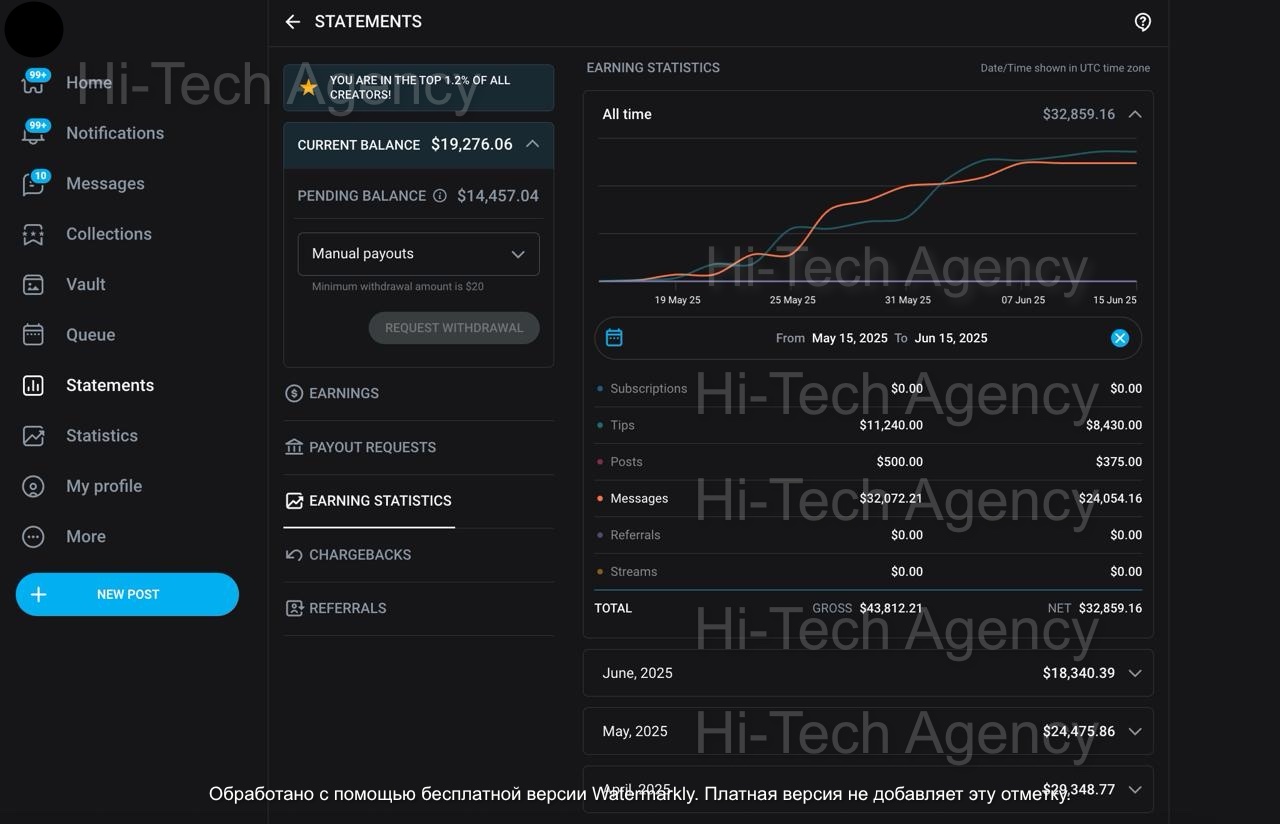
Task: Open the date range calendar icon
Action: pyautogui.click(x=614, y=338)
